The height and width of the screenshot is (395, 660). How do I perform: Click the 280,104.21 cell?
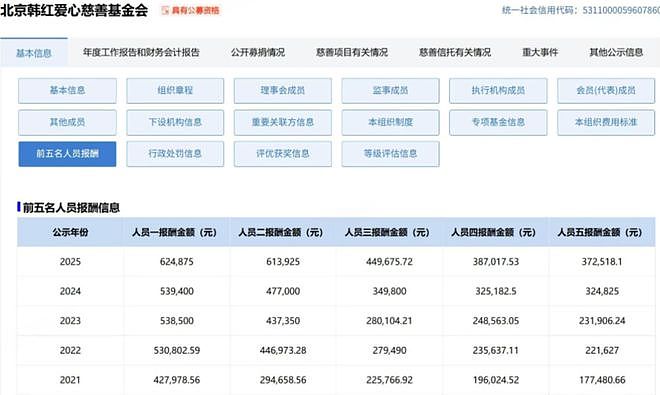coord(389,320)
